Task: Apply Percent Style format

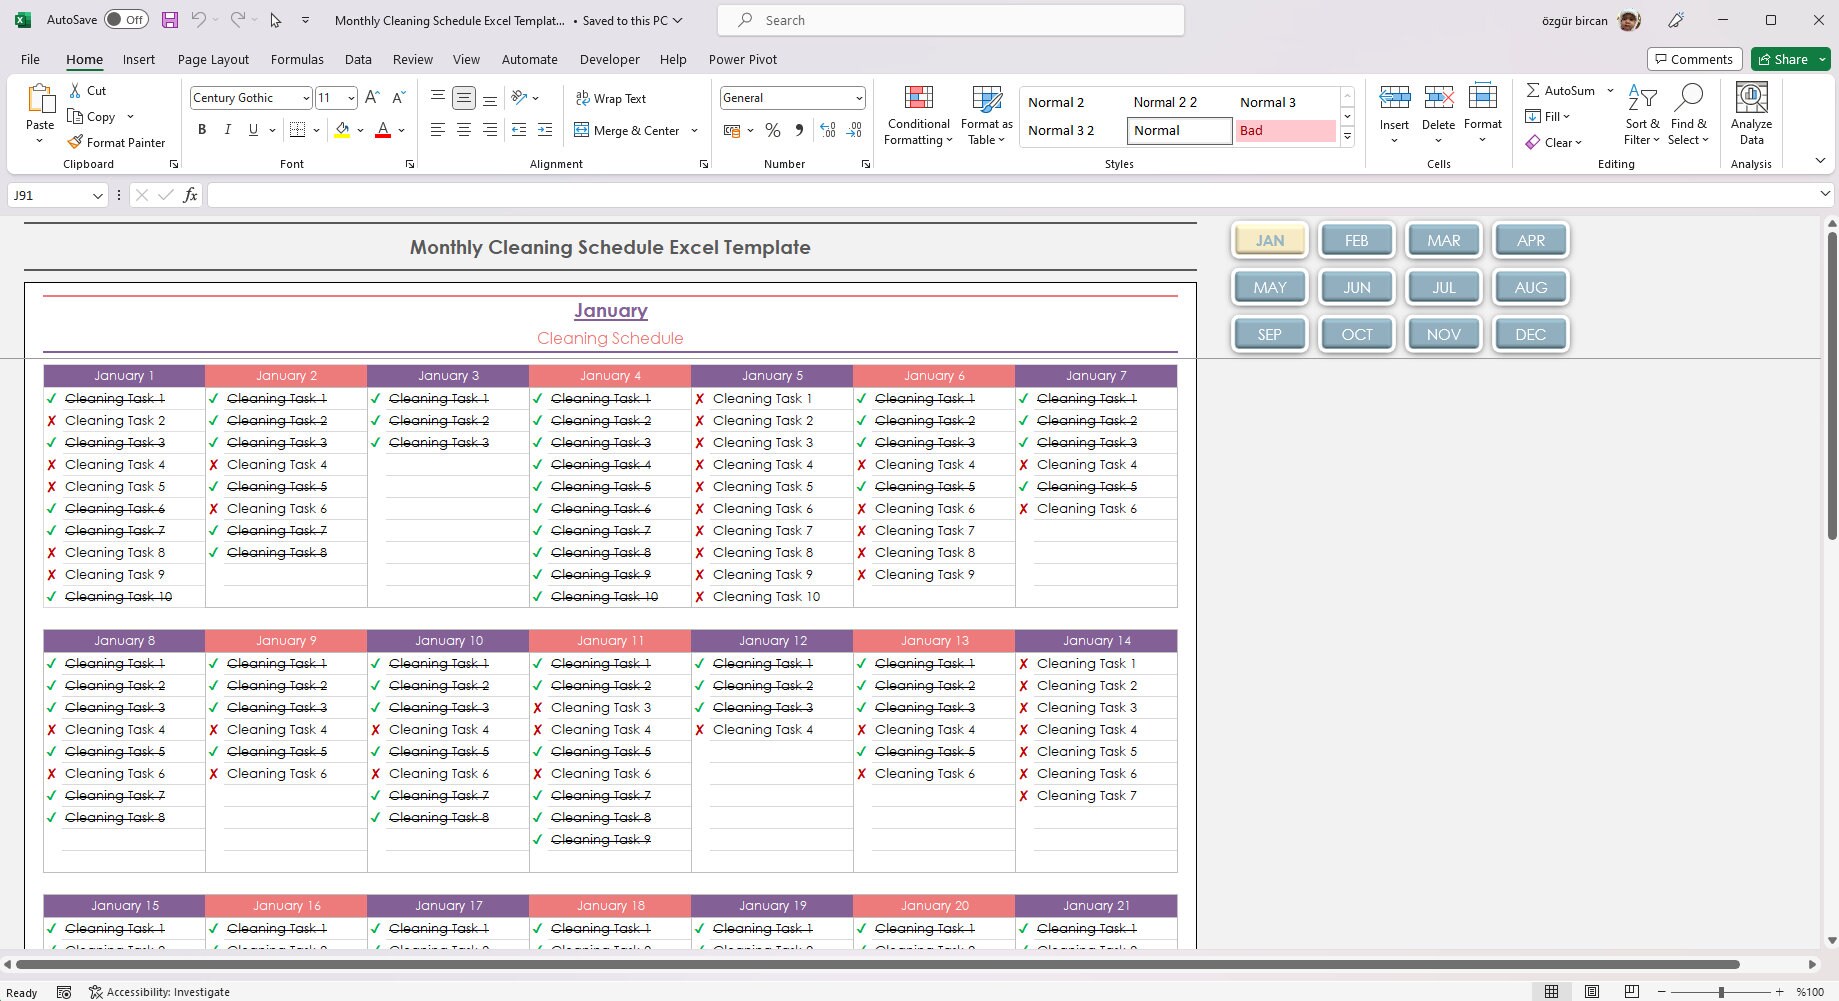Action: tap(772, 130)
